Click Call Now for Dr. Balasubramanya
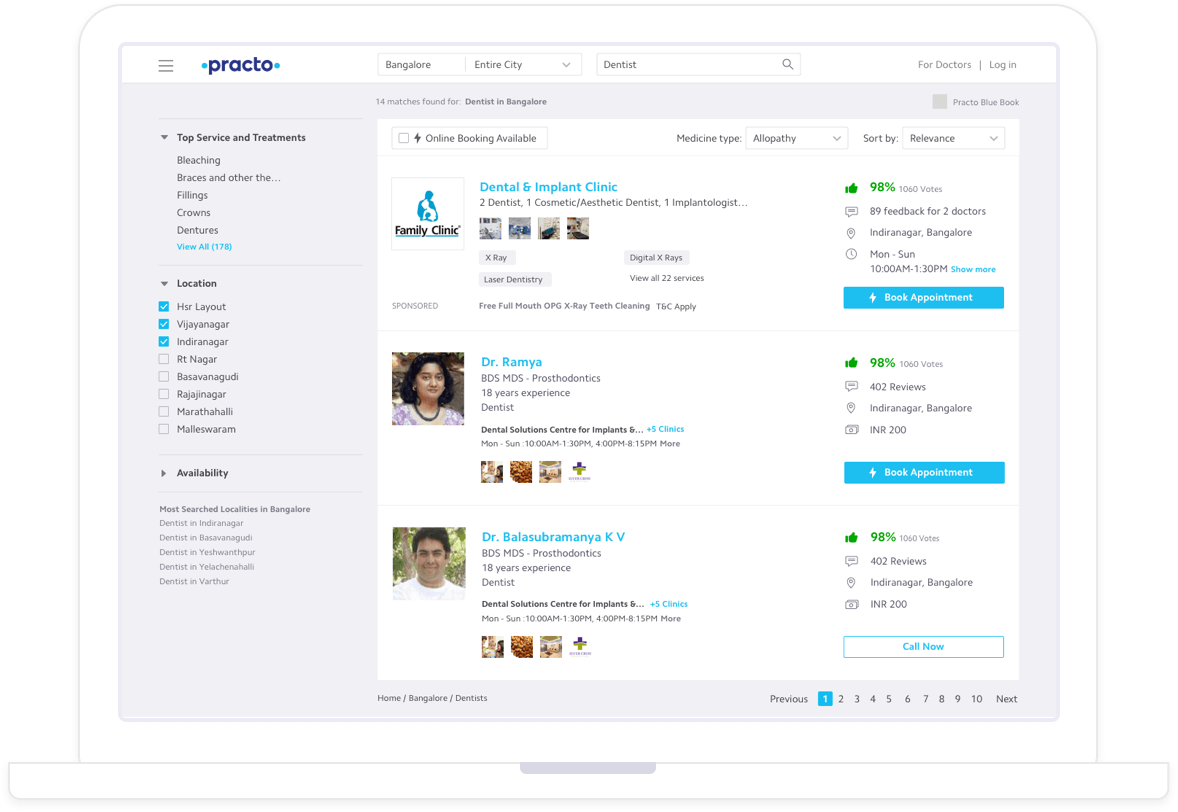Viewport: 1178px width, 812px height. [x=923, y=647]
